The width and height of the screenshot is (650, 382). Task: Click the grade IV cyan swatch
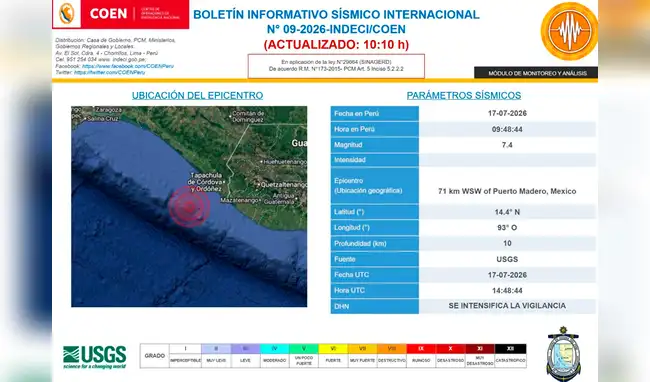click(274, 349)
